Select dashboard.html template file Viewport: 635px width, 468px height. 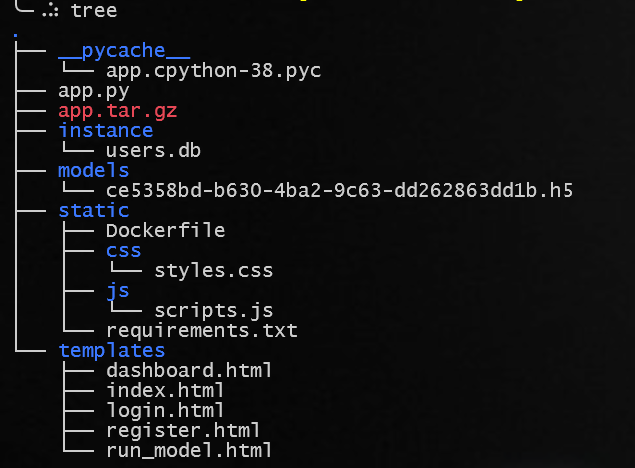pos(189,370)
